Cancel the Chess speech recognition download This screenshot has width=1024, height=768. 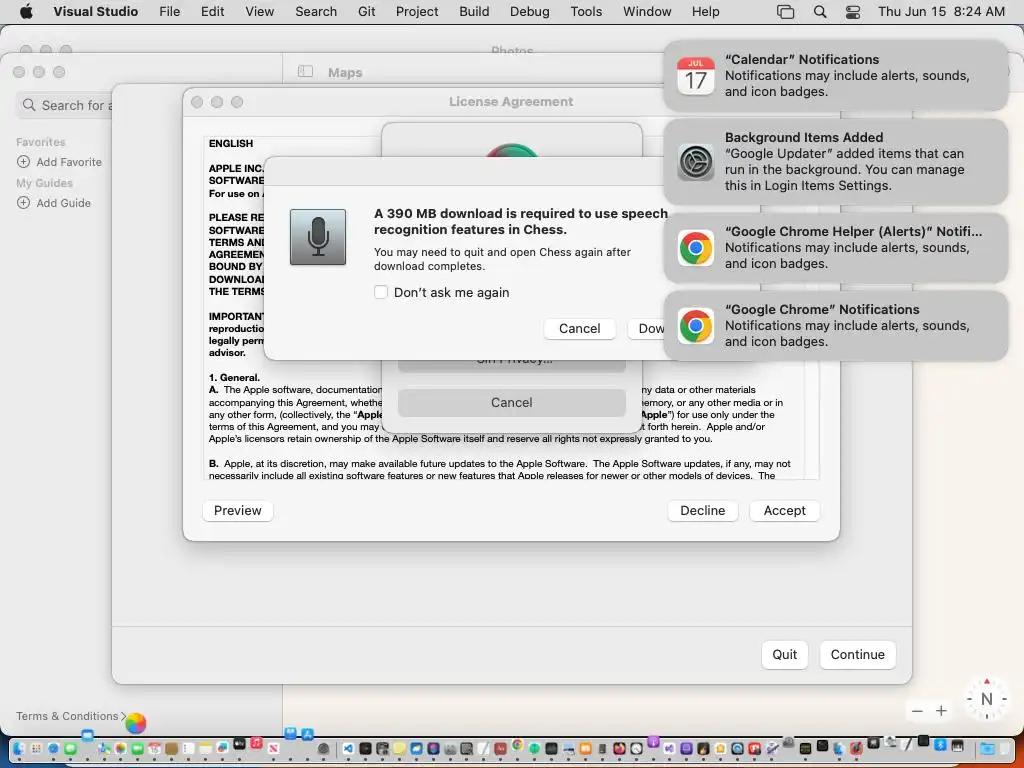click(x=579, y=328)
